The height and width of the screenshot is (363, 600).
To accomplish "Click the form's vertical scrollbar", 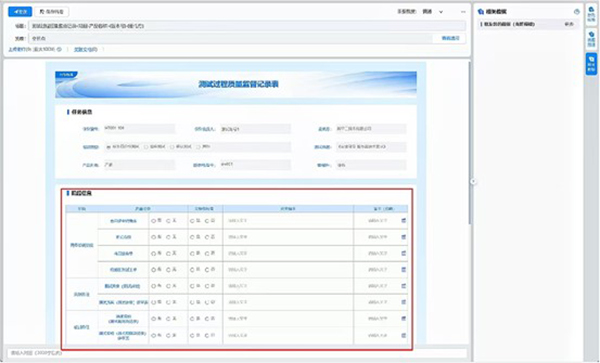I will tap(469, 143).
